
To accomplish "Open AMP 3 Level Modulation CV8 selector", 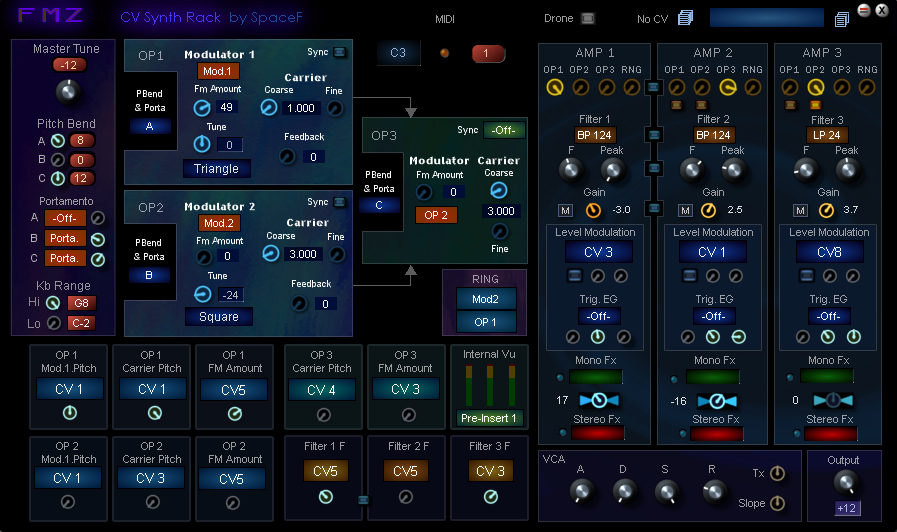I will [829, 252].
